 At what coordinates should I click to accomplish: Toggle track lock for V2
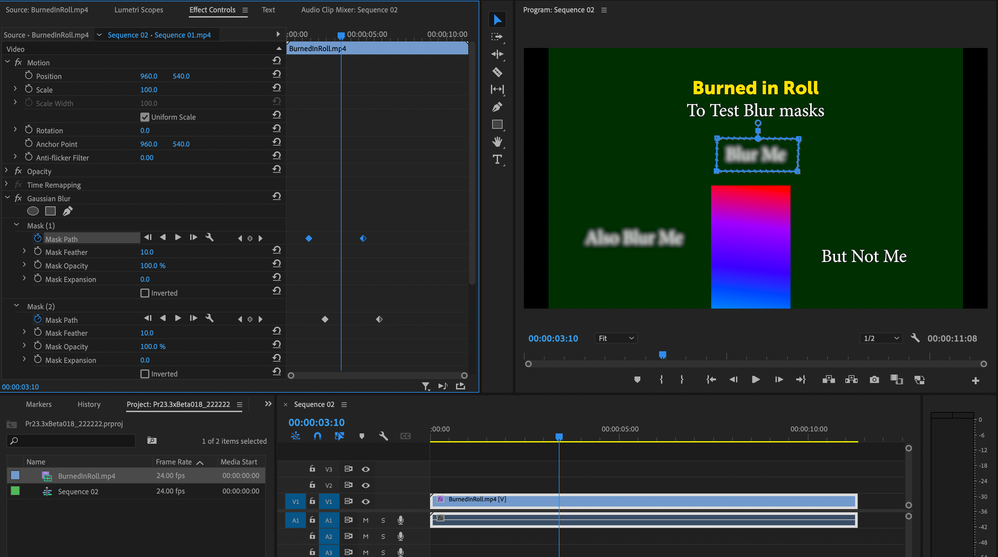click(312, 485)
